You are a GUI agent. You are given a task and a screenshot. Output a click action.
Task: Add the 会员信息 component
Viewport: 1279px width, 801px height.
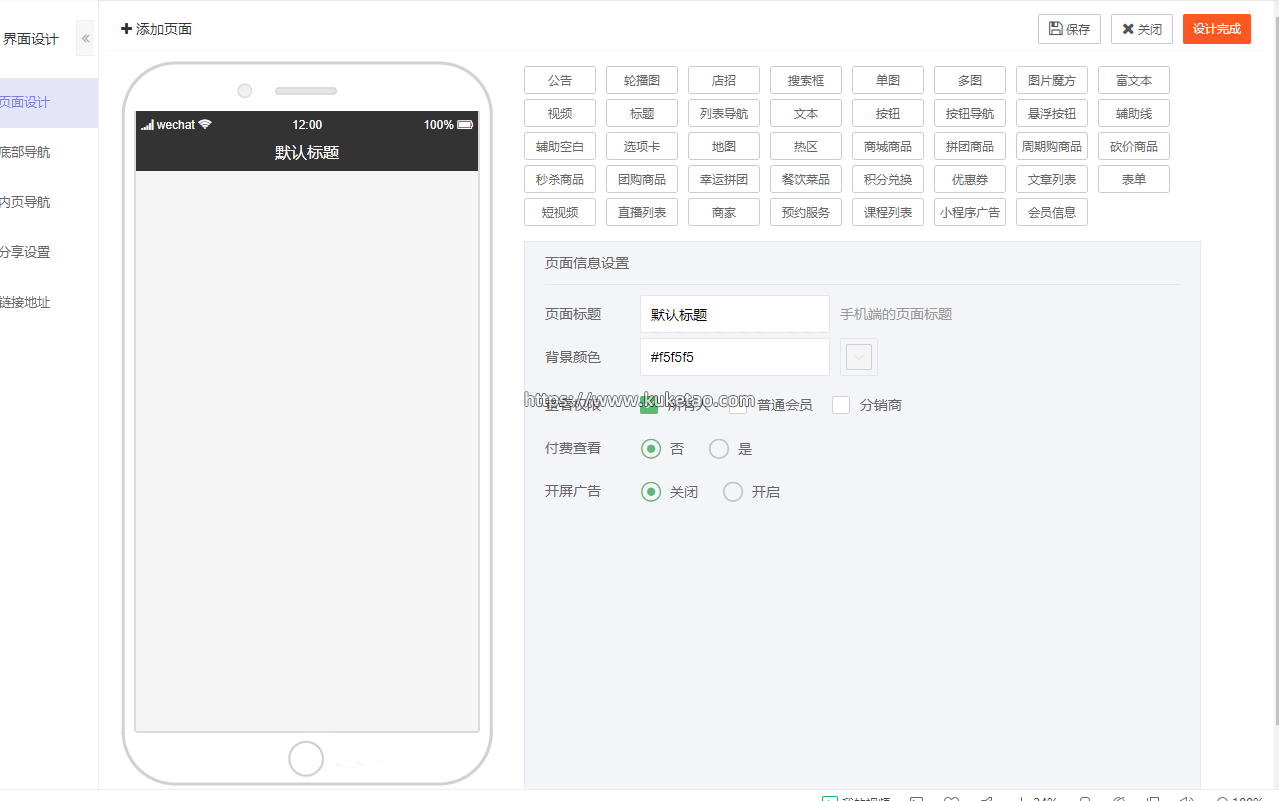point(1052,212)
